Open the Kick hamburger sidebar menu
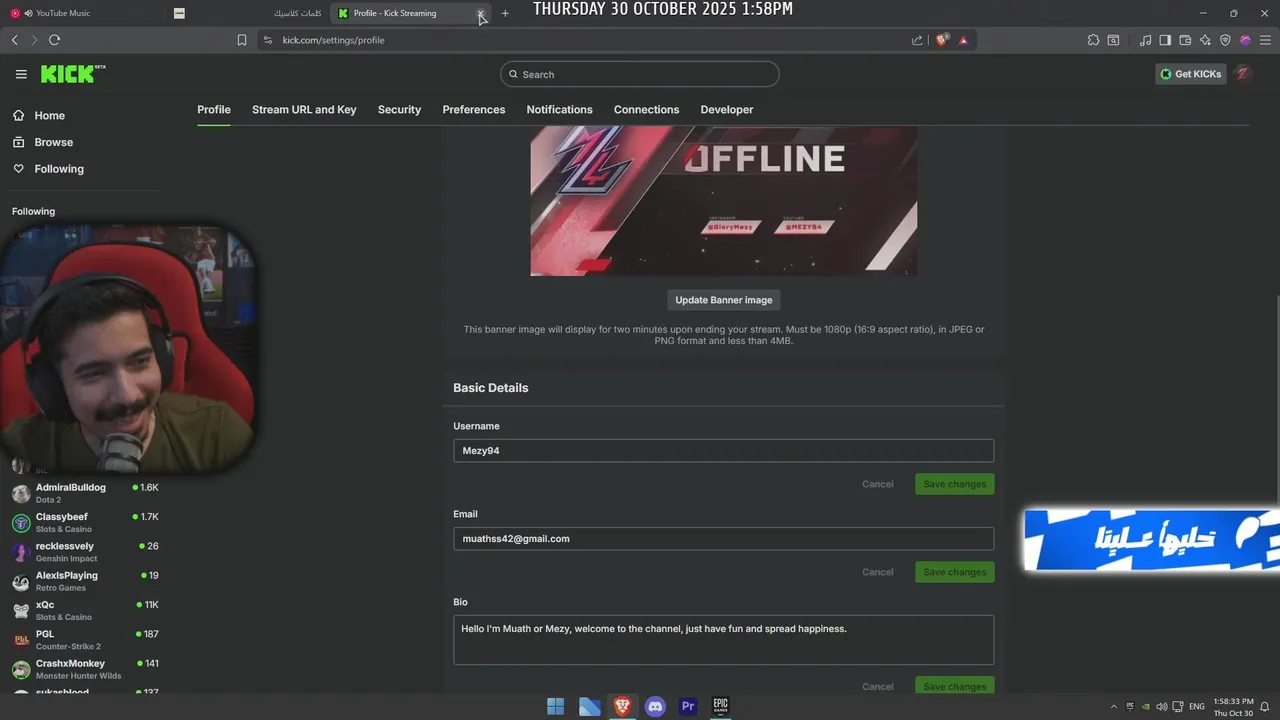The image size is (1280, 720). click(x=21, y=74)
